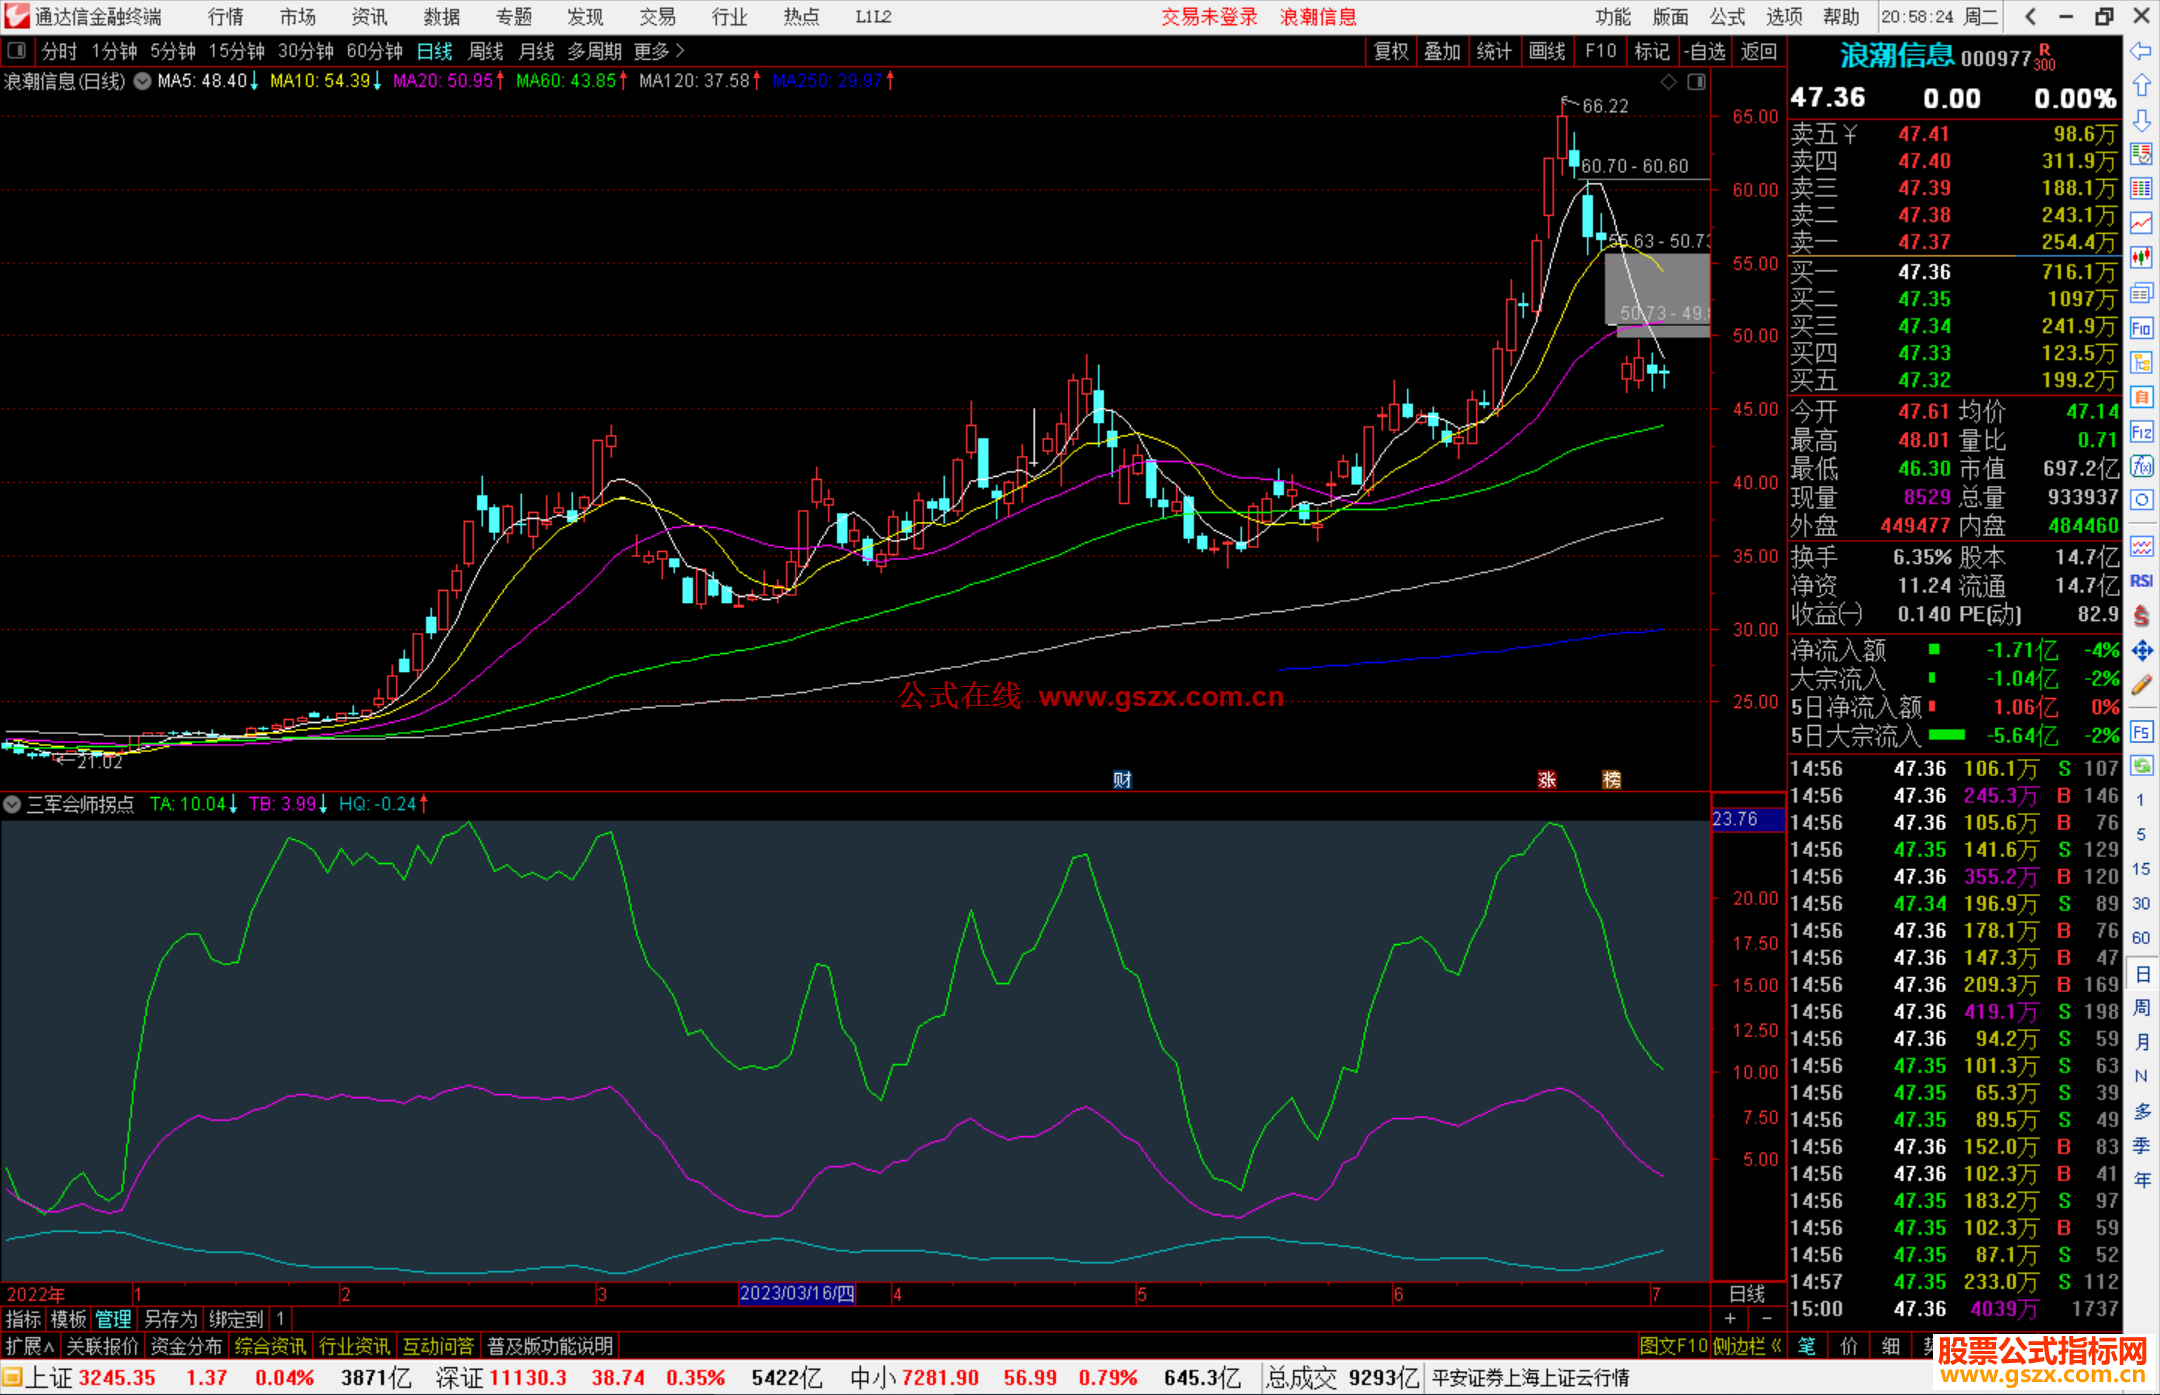This screenshot has height=1395, width=2160.
Task: Toggle the diamond marker icon above chart
Action: click(1668, 82)
